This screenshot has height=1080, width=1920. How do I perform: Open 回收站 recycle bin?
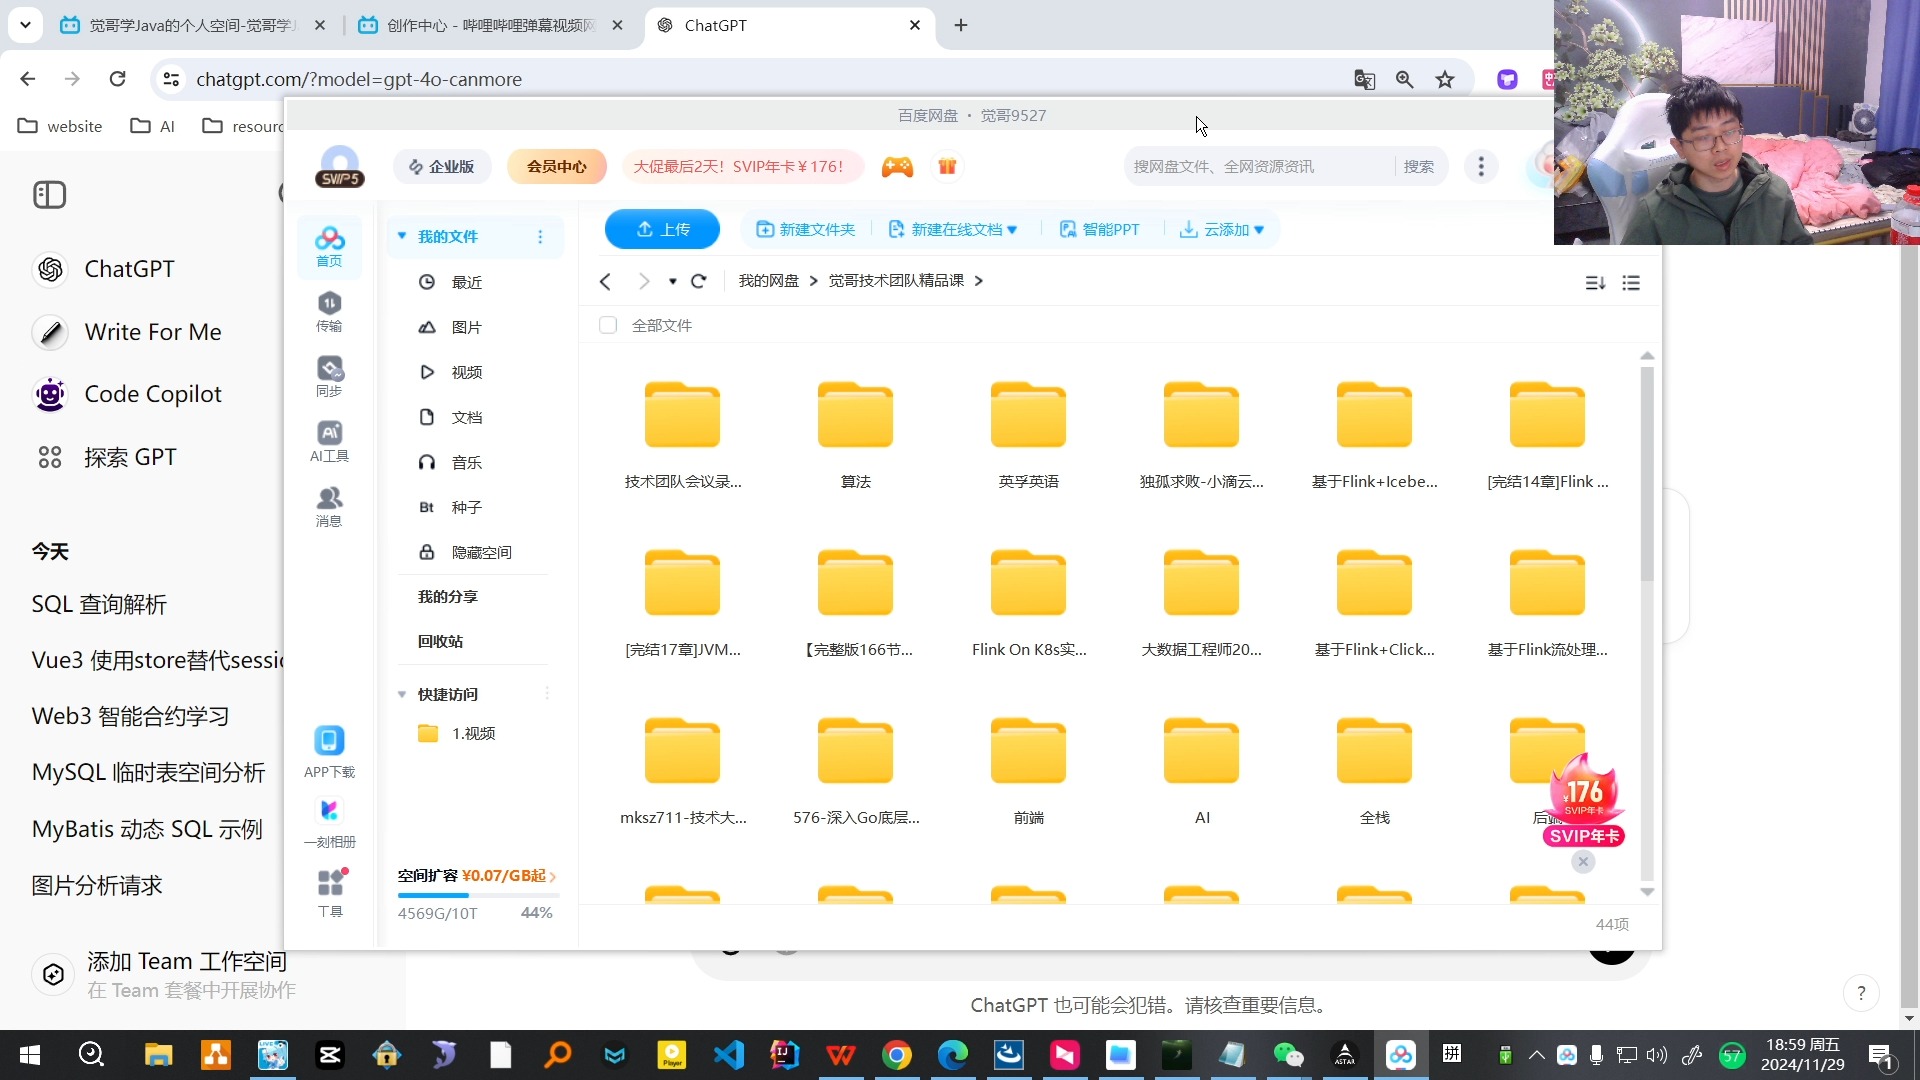tap(440, 641)
